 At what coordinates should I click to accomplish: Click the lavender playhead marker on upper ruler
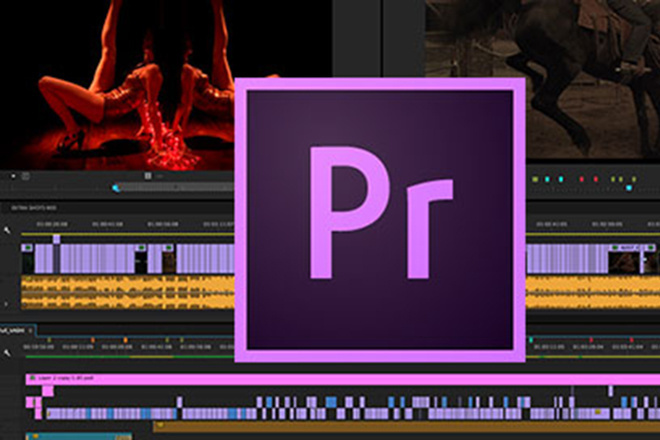(56, 239)
